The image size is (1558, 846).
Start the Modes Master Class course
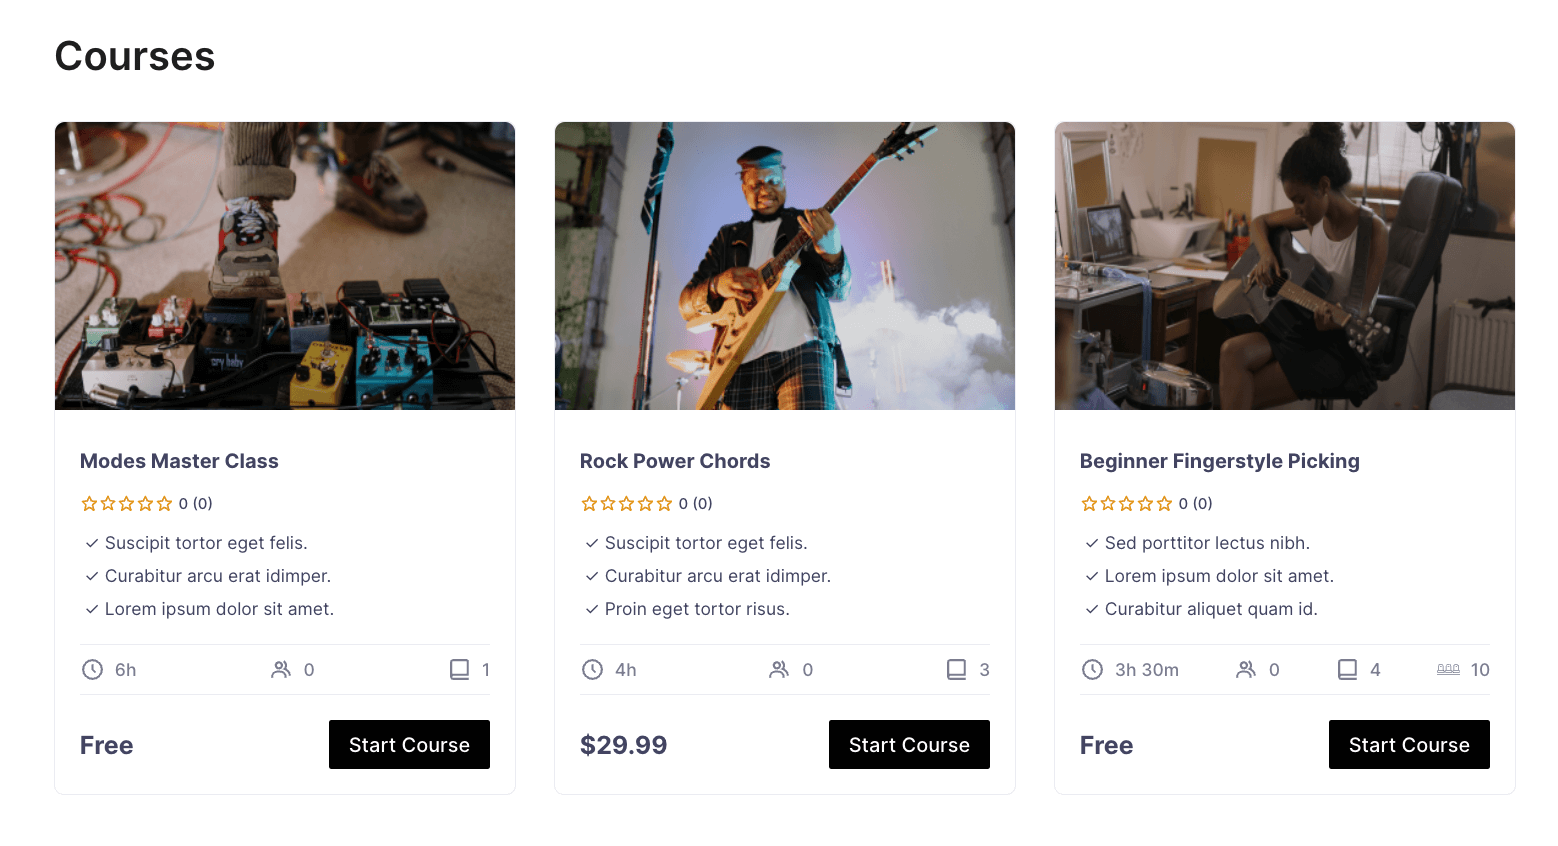(x=409, y=744)
